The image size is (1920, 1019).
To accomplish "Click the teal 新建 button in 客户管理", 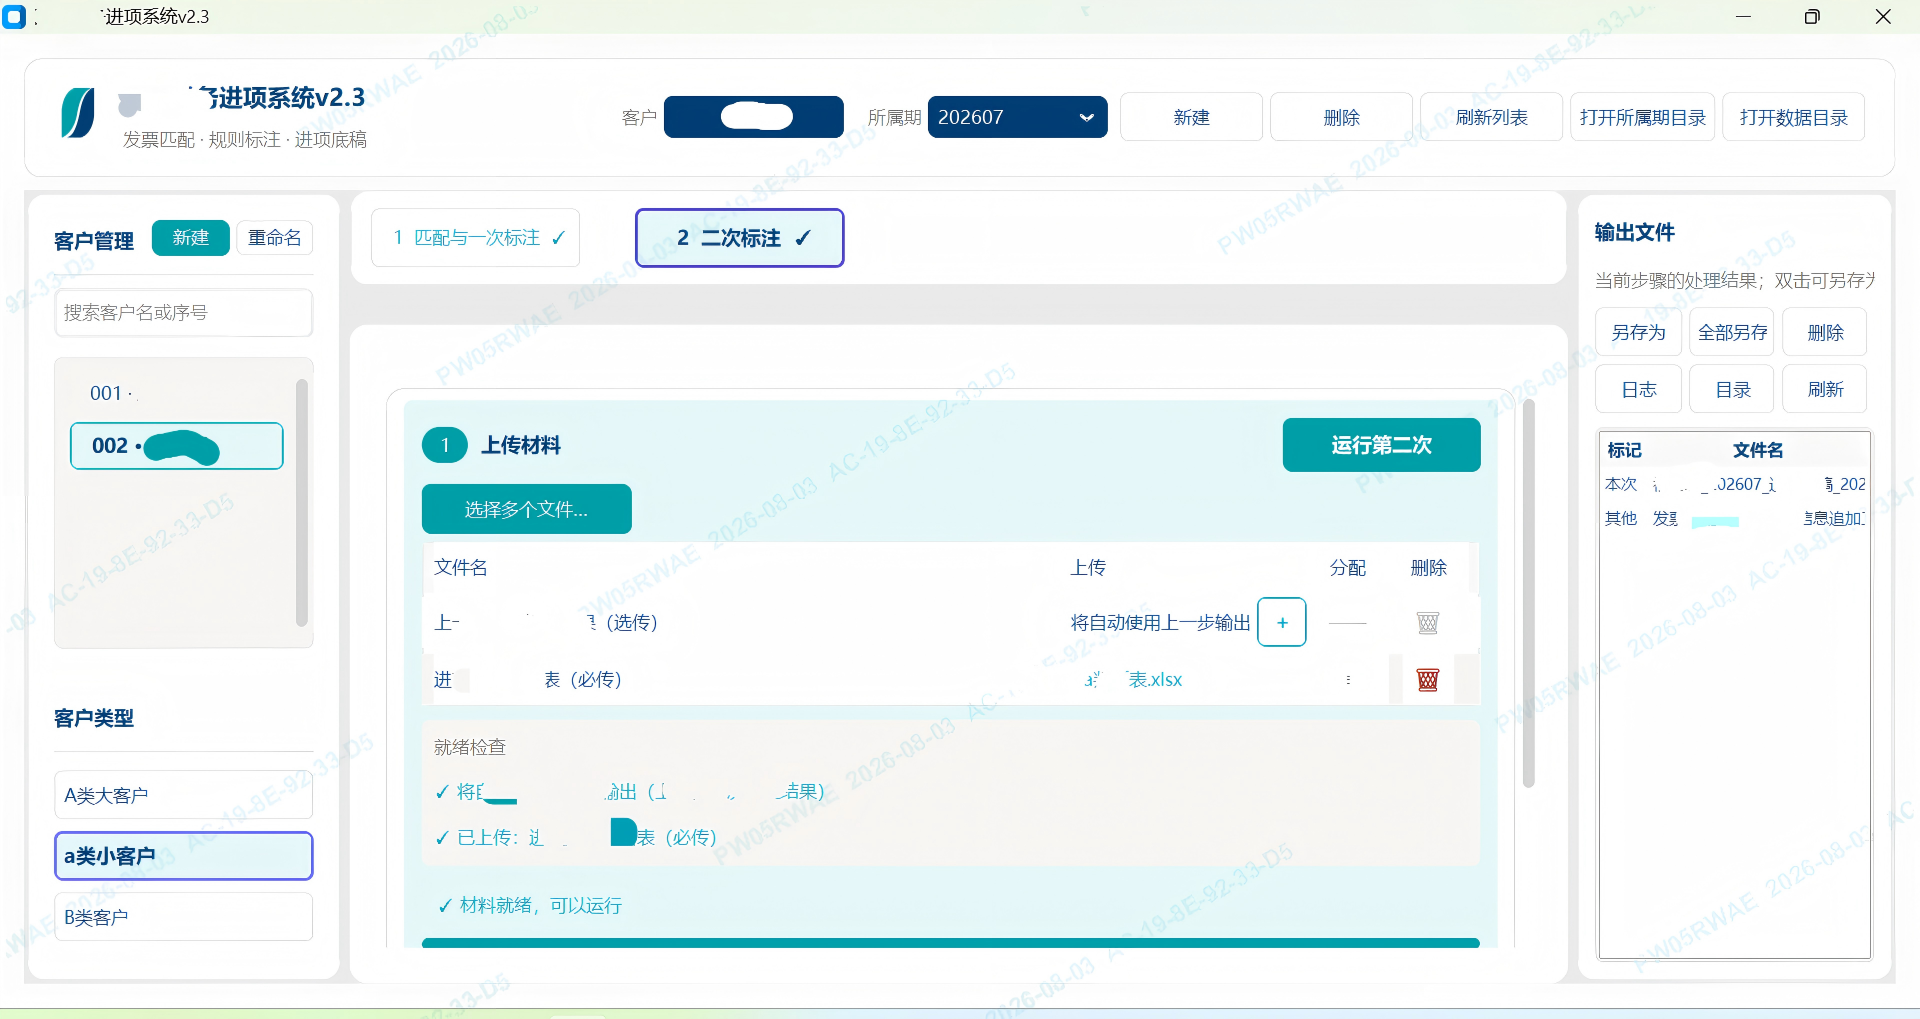I will pyautogui.click(x=190, y=238).
